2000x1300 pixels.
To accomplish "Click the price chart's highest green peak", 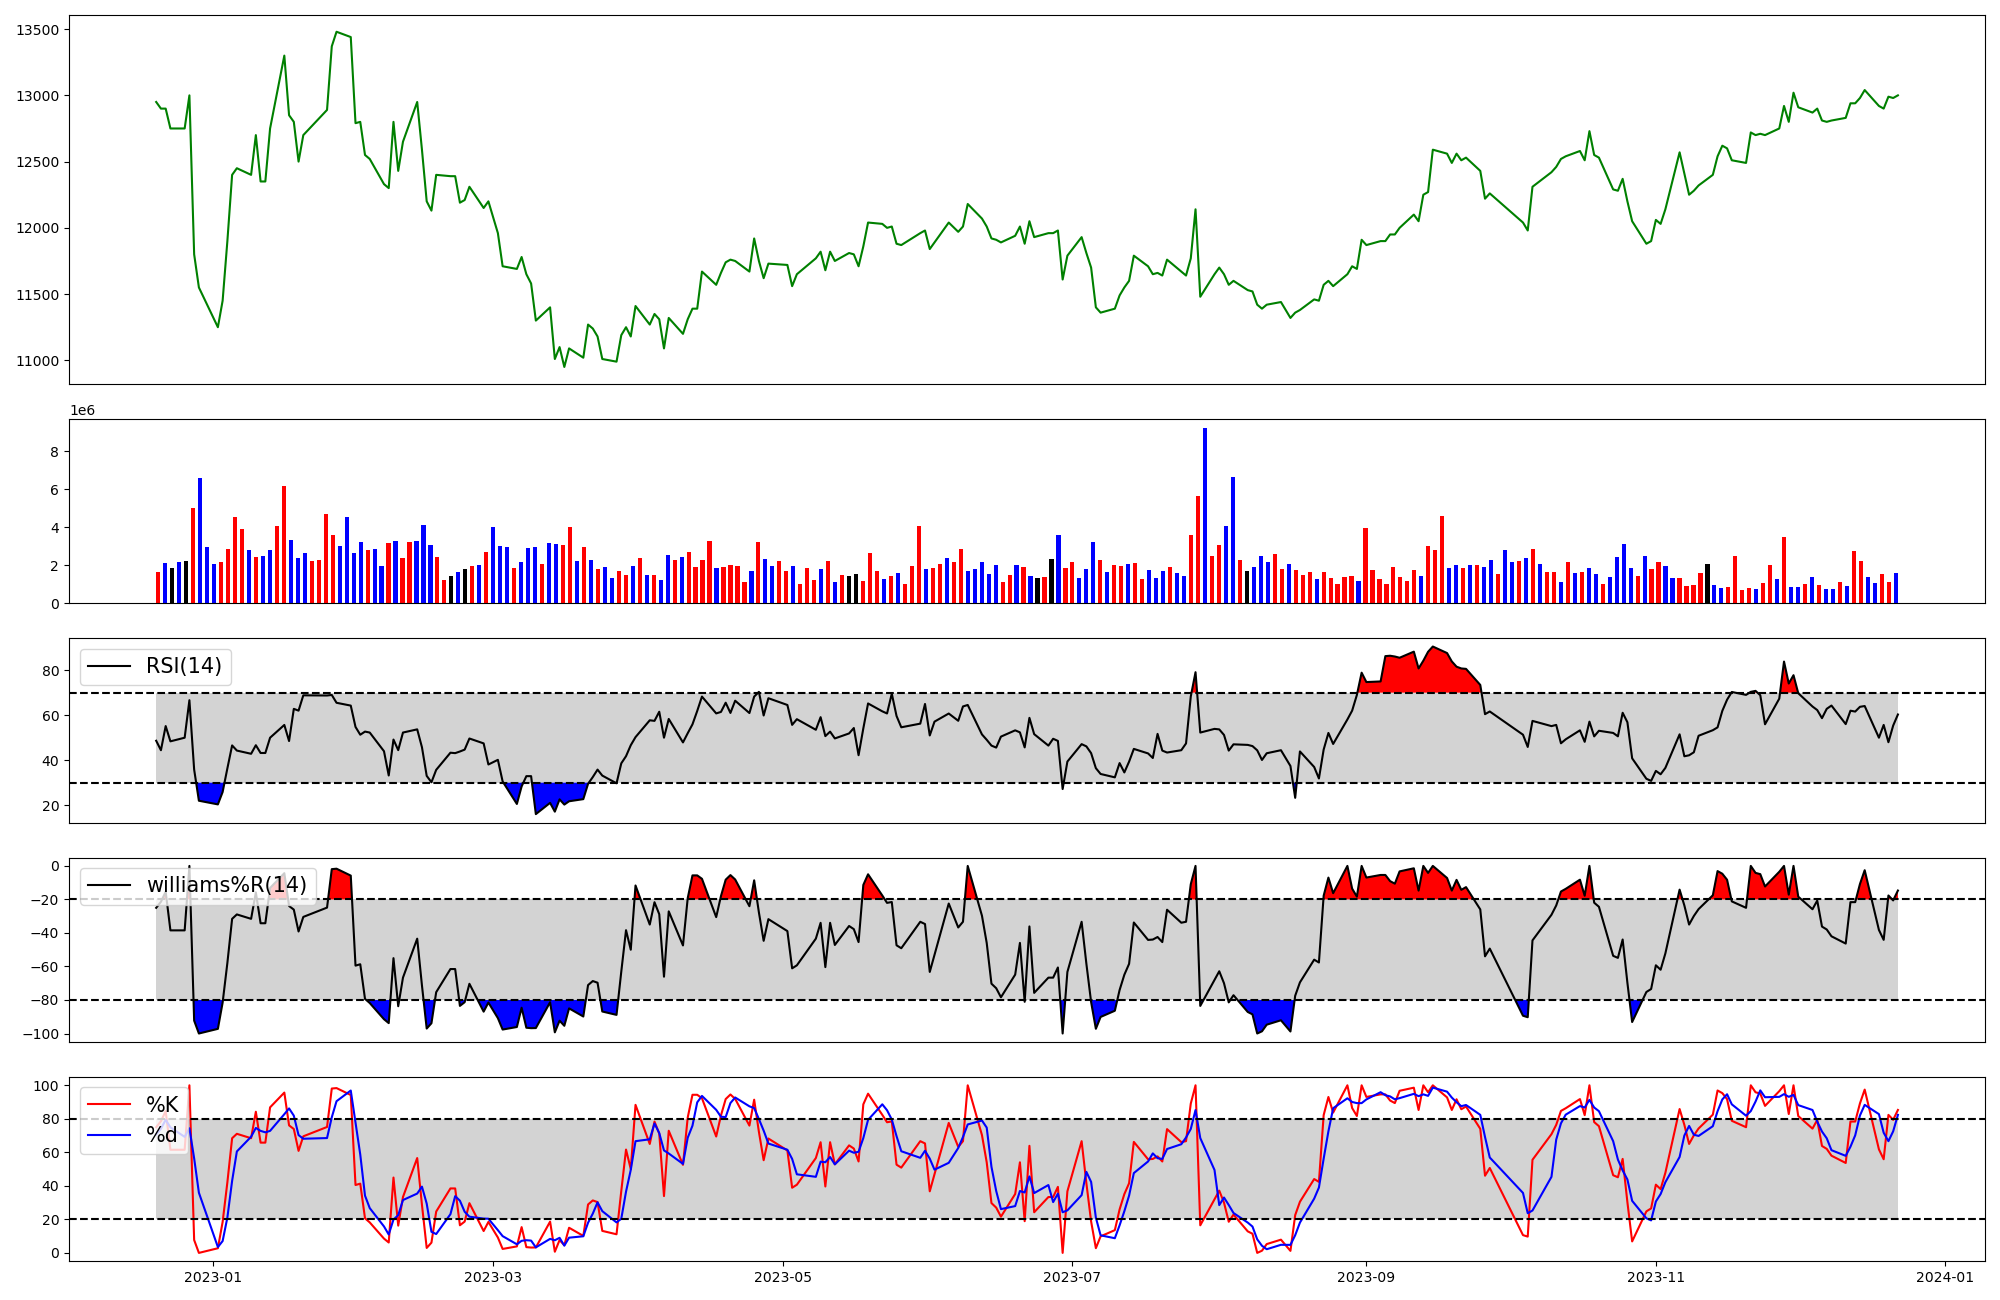I will point(337,32).
